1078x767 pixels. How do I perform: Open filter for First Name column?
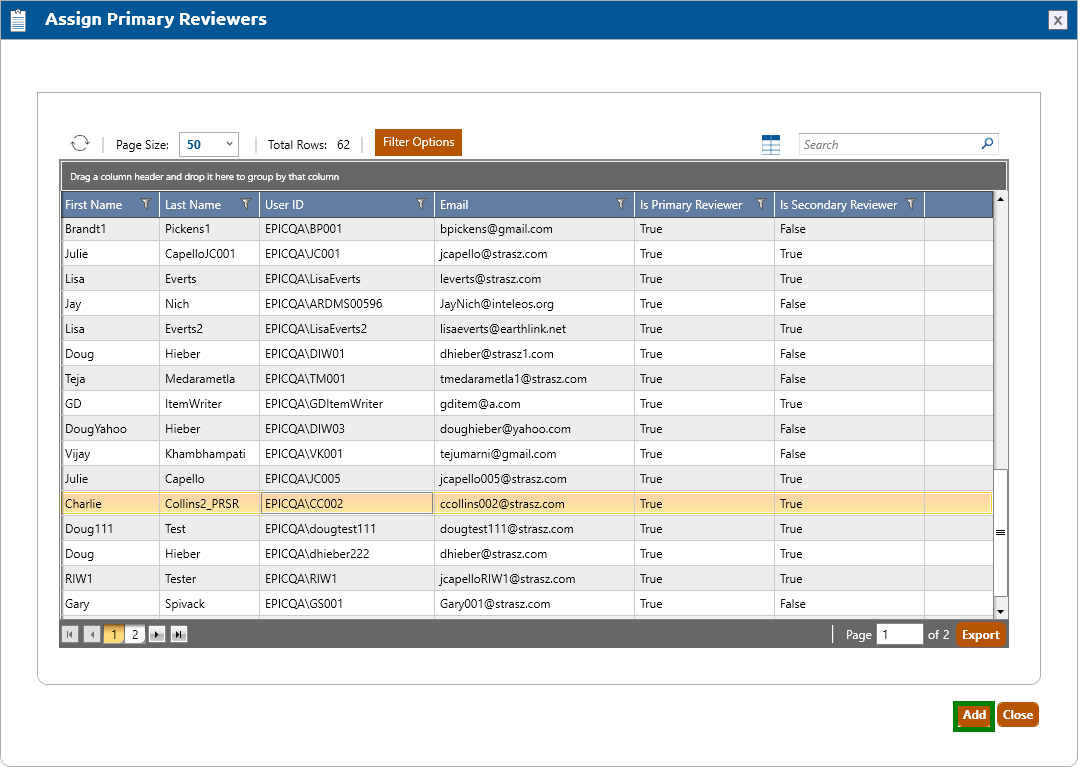[x=146, y=204]
